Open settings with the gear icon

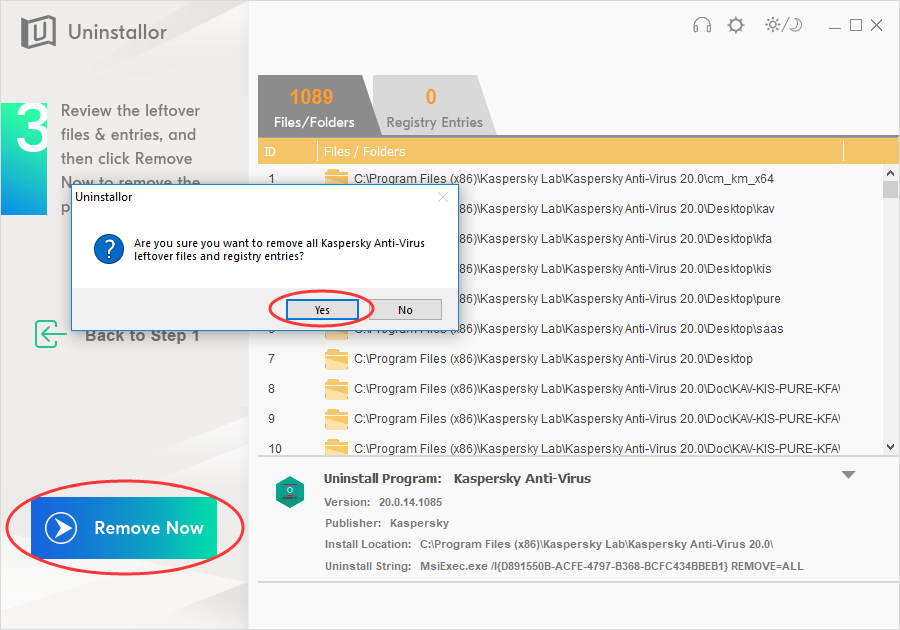point(736,25)
